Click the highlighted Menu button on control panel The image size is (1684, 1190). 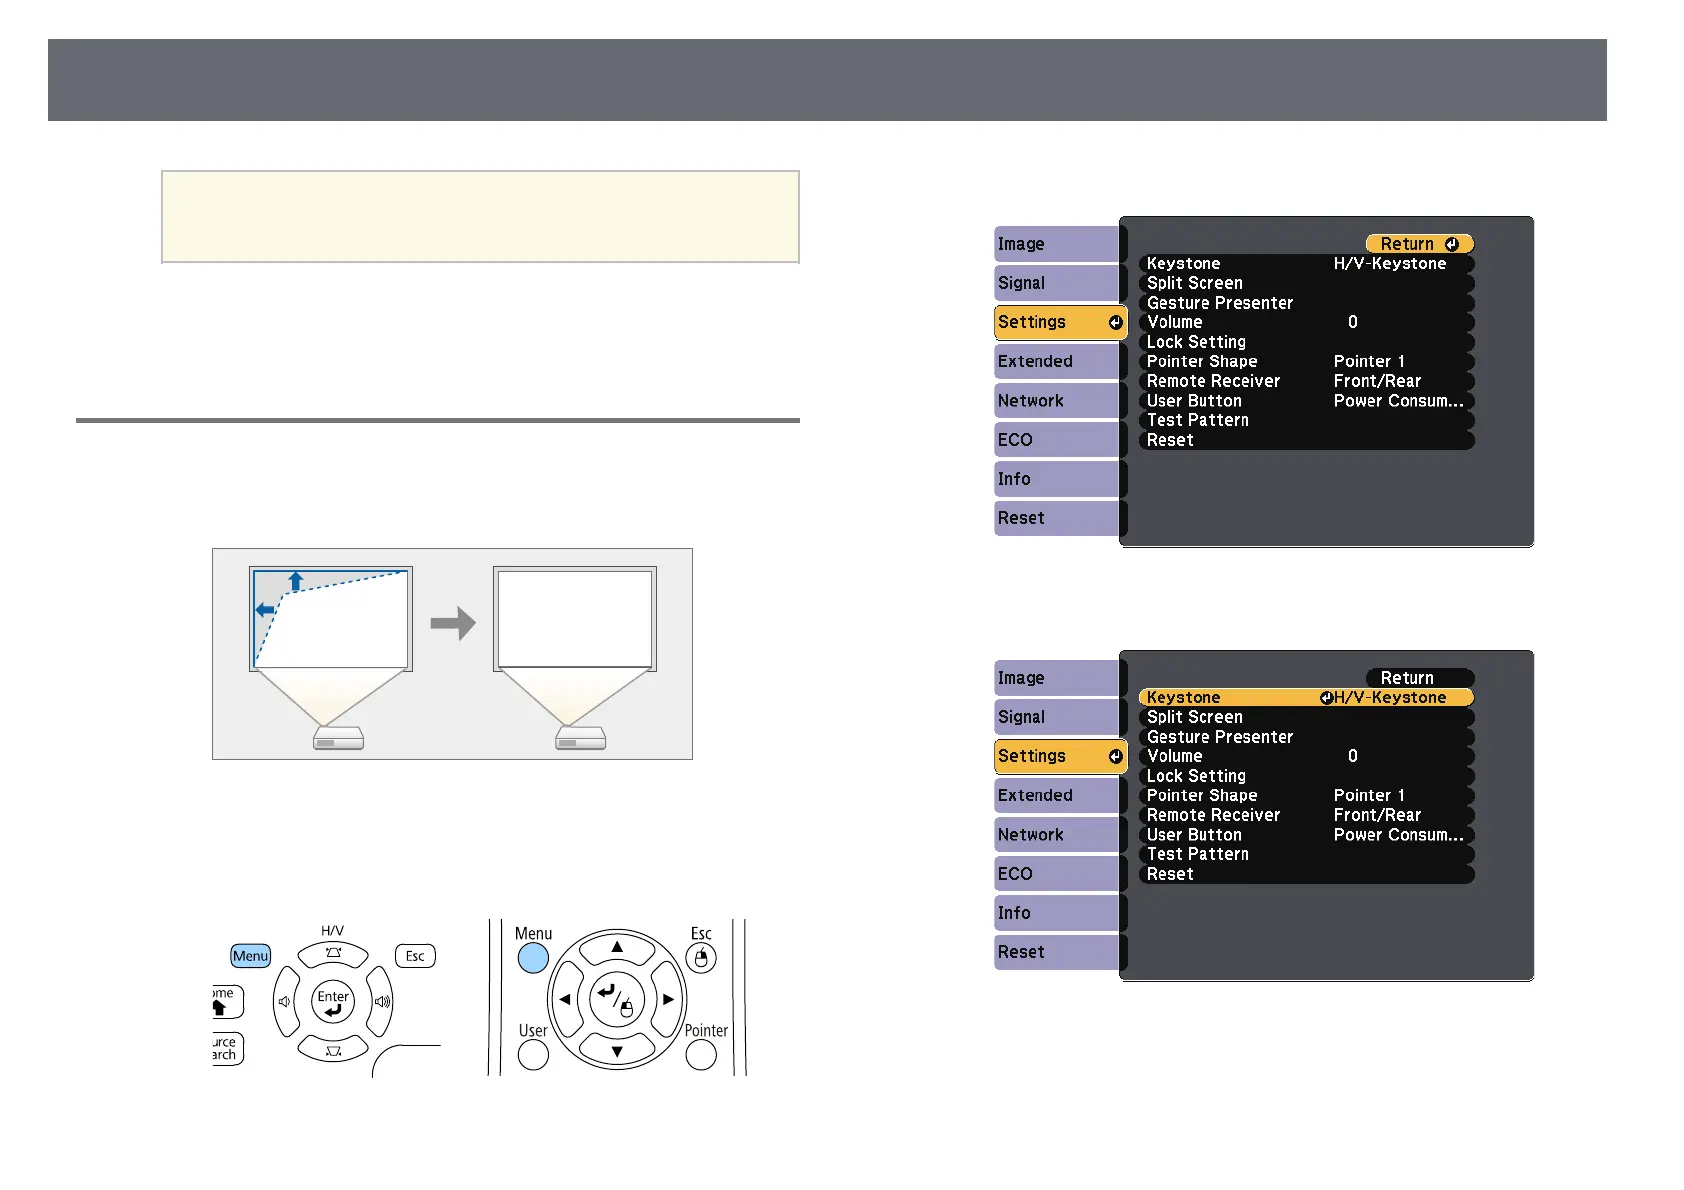click(250, 956)
